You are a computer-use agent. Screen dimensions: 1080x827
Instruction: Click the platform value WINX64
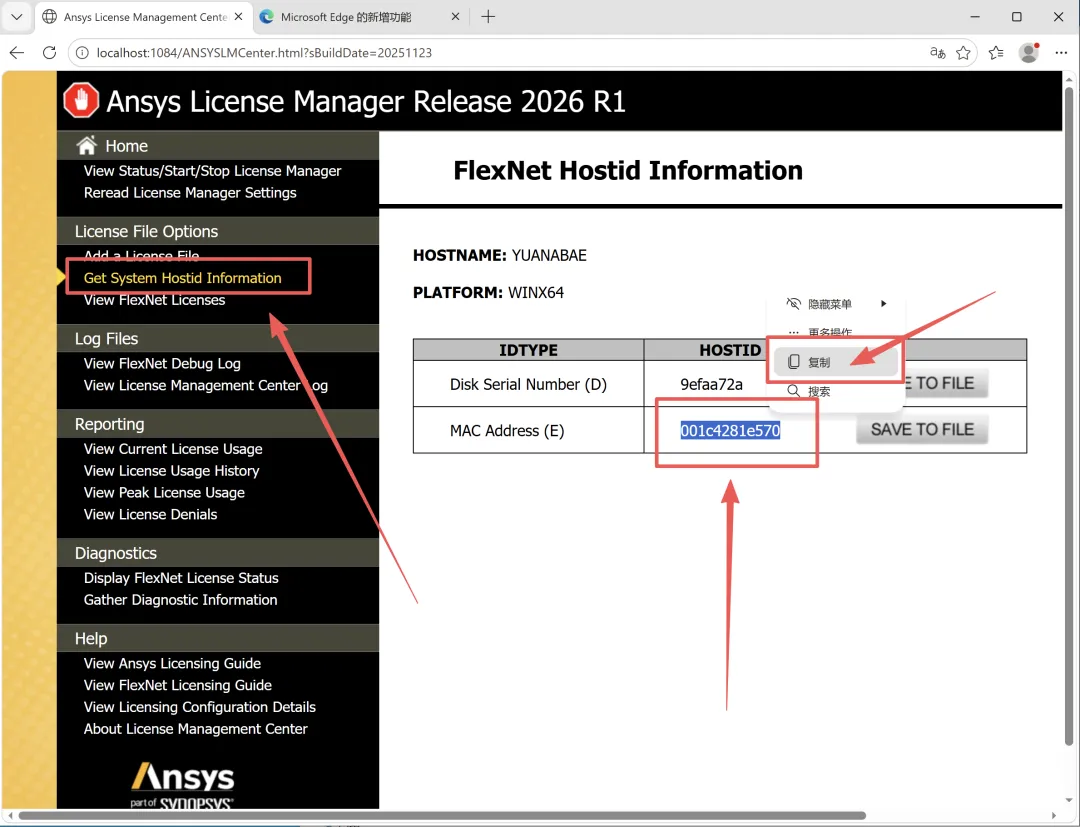(x=536, y=293)
